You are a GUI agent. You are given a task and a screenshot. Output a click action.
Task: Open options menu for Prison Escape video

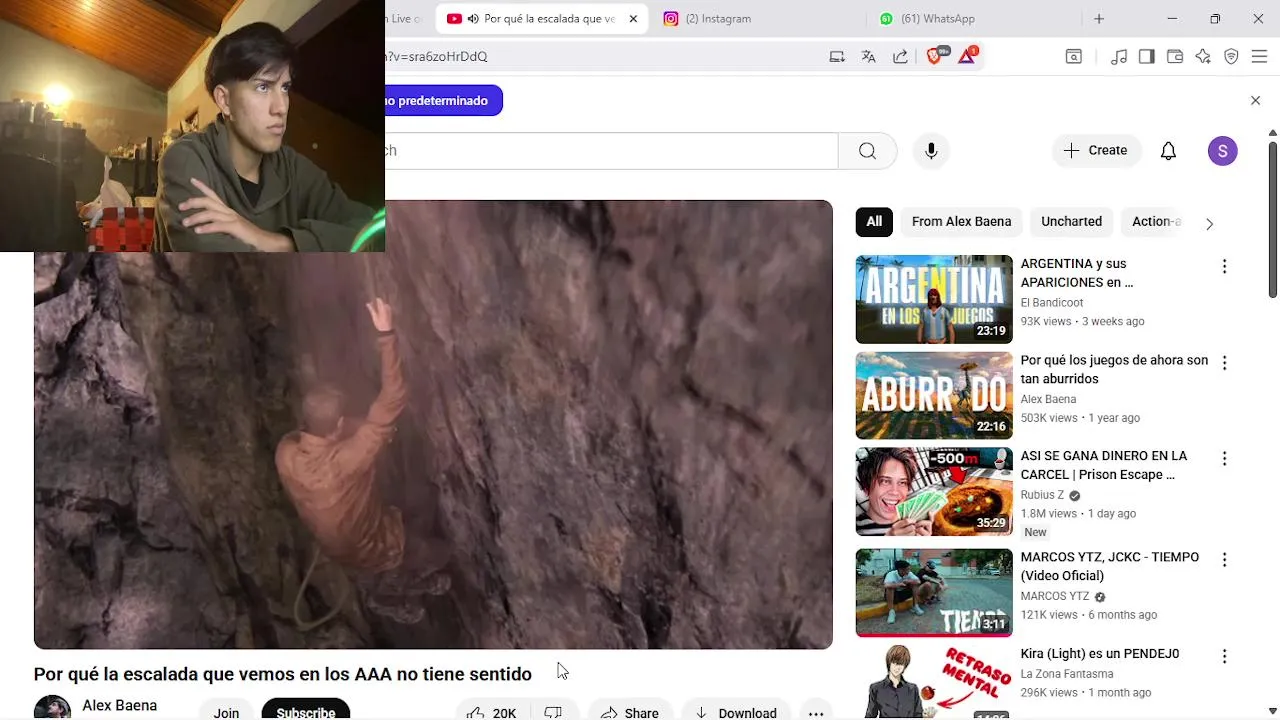click(x=1224, y=459)
